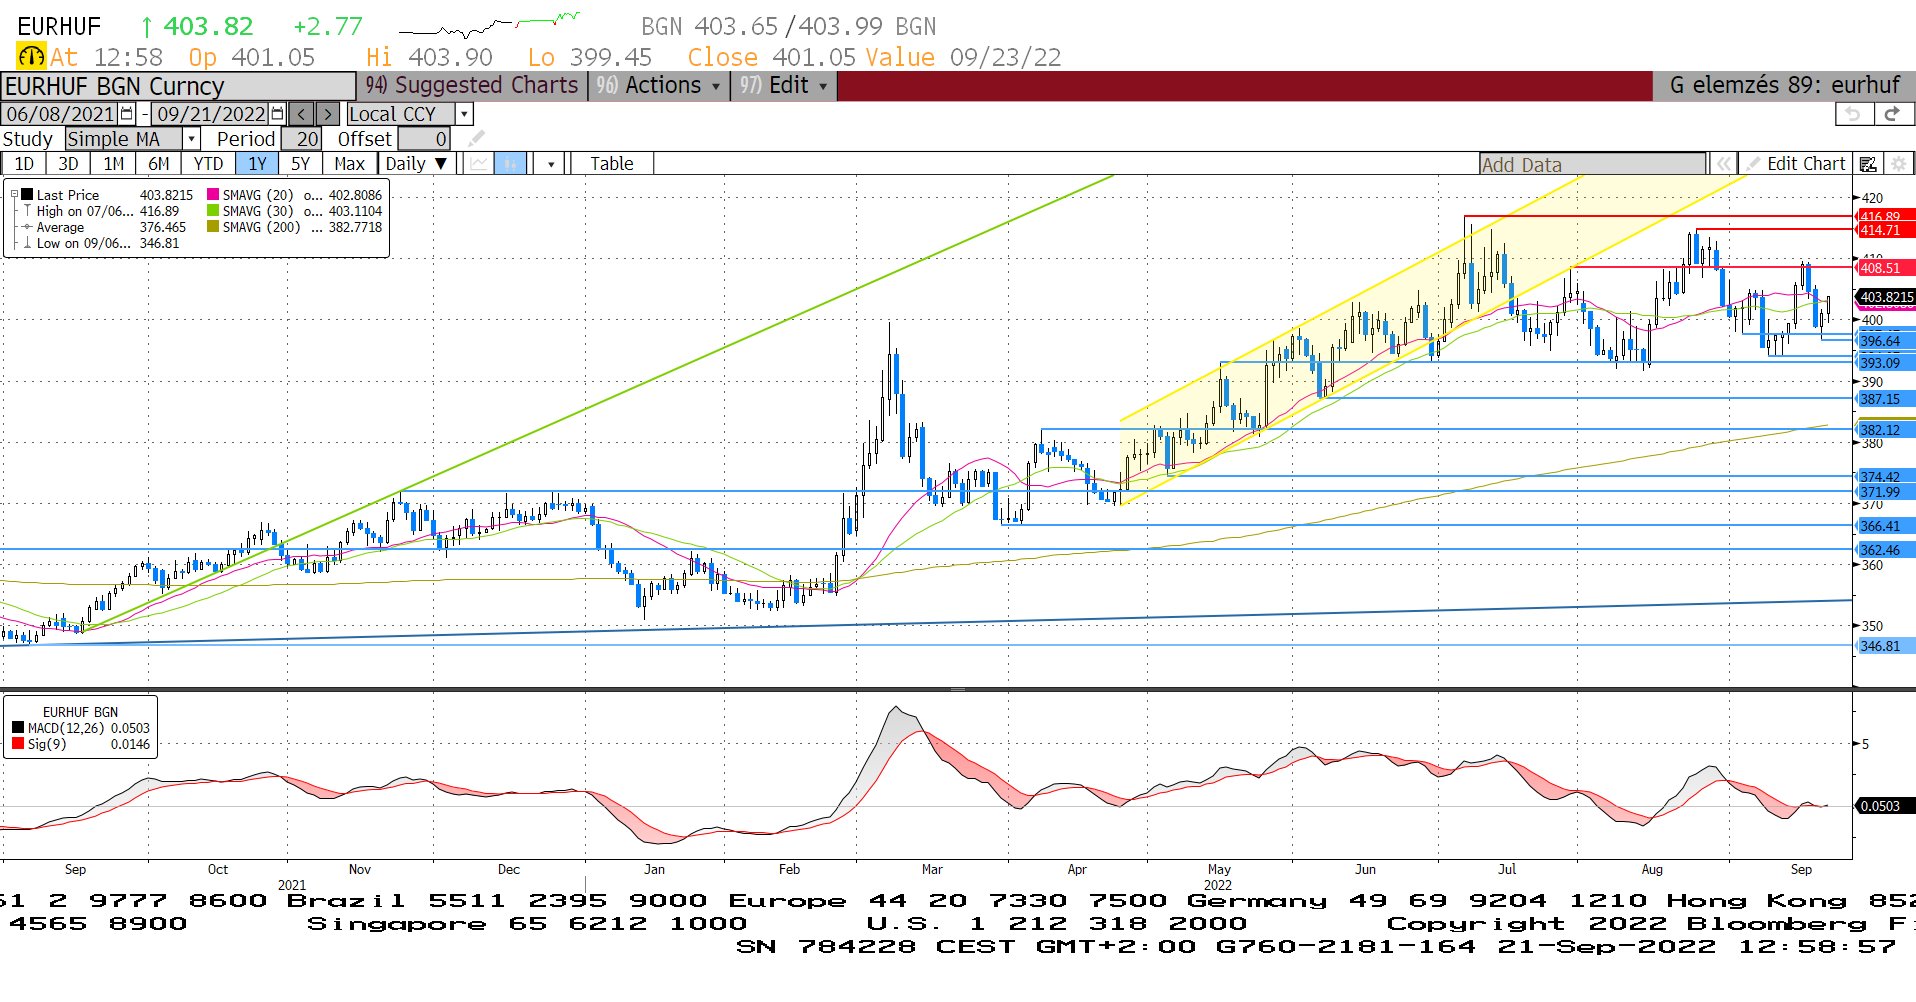Open the start date calendar picker
Viewport: 1916px width, 1002px height.
(127, 114)
